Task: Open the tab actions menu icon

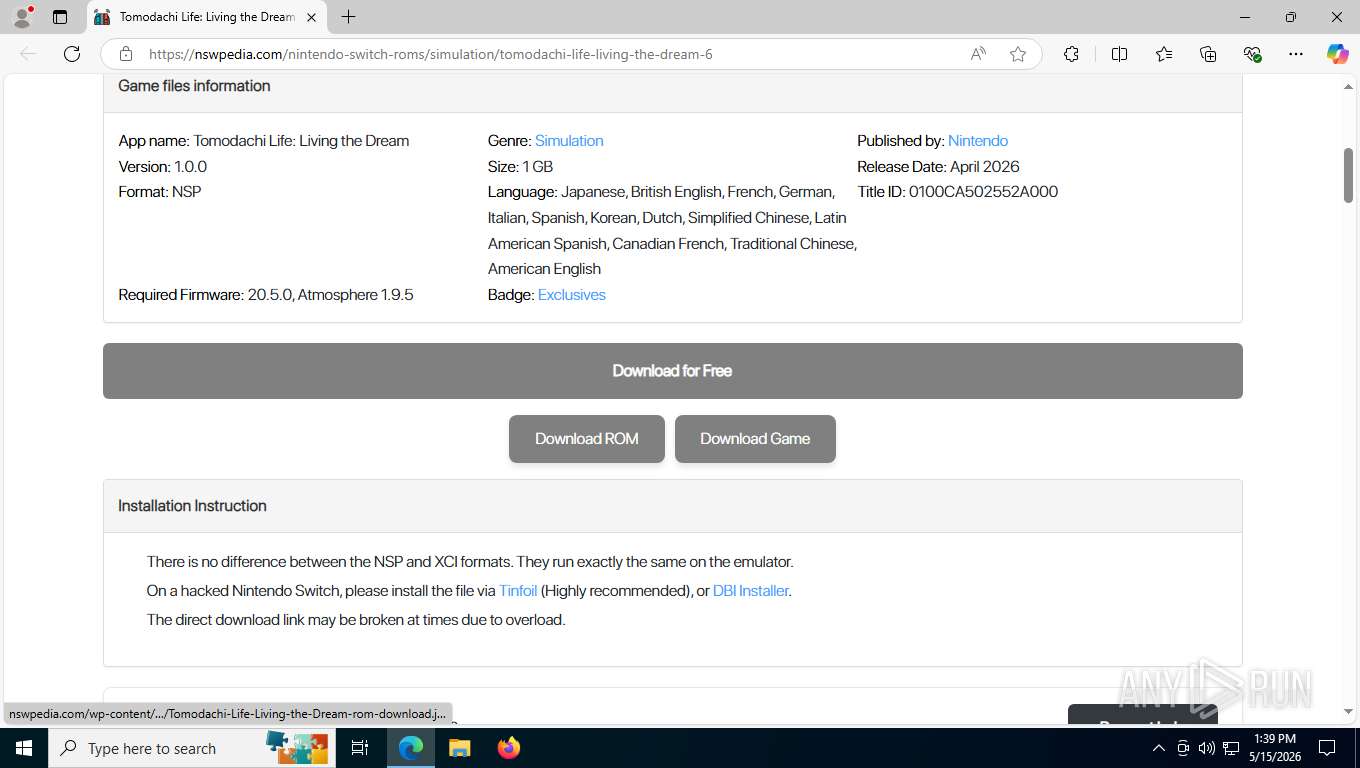Action: pos(60,17)
